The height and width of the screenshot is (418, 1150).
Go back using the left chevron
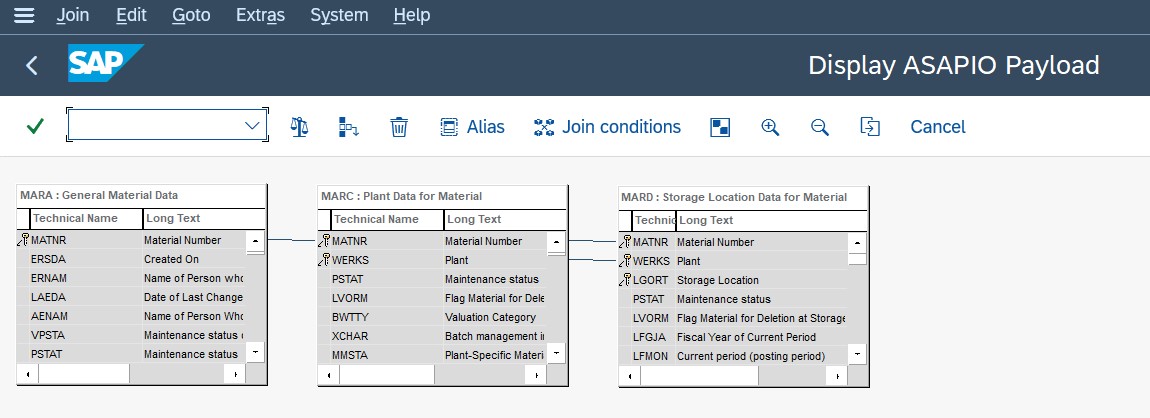(32, 65)
